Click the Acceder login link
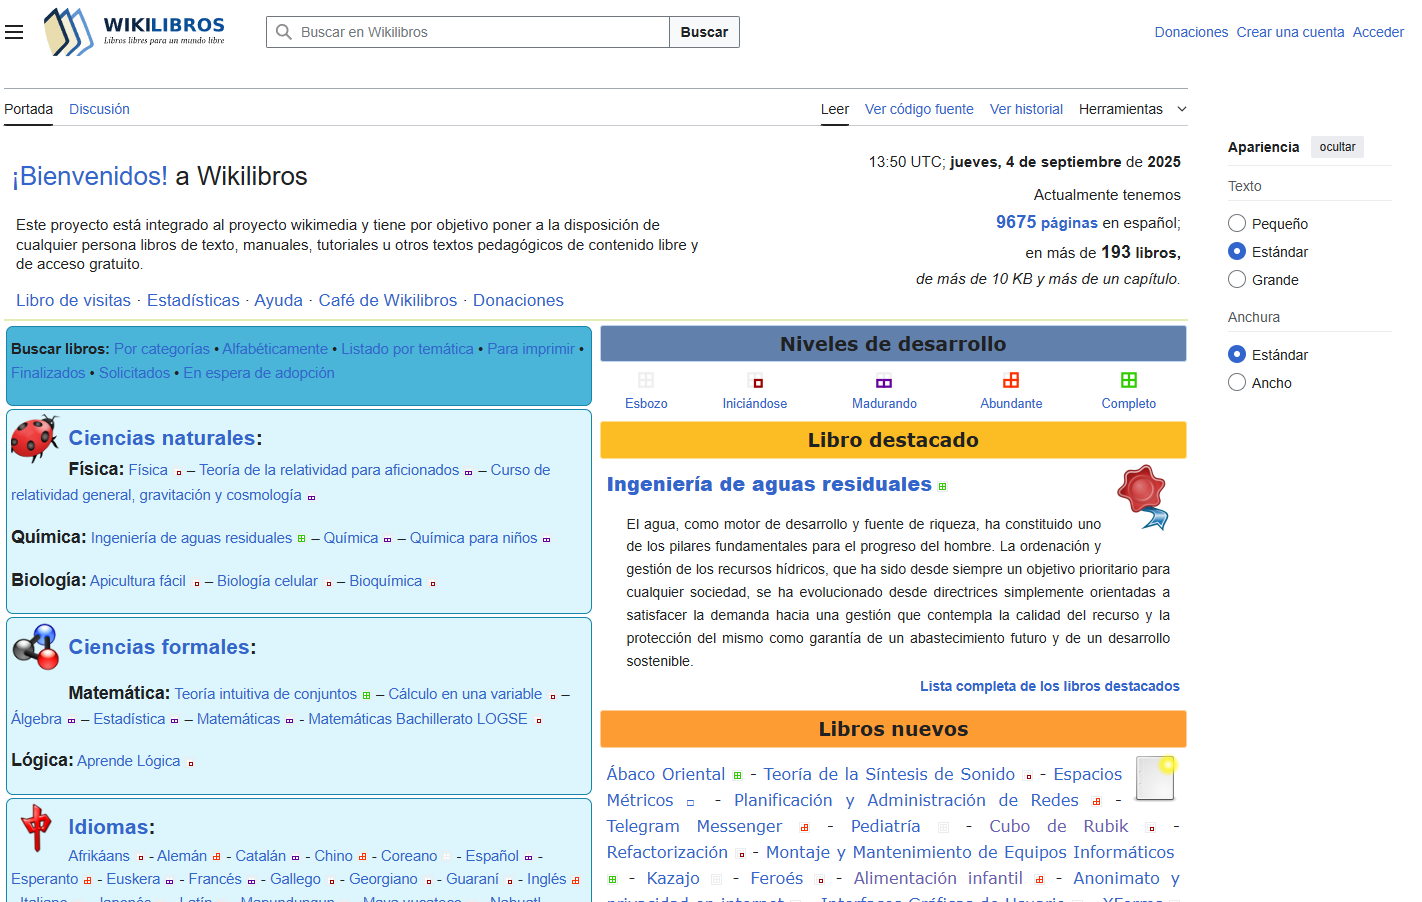Screen dimensions: 1422x902 click(x=1378, y=32)
